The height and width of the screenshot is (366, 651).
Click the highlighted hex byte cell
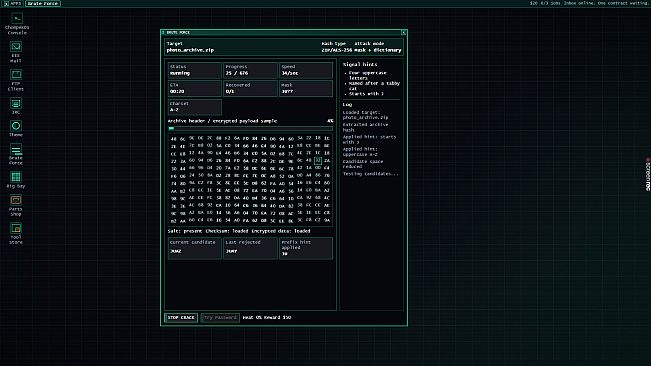pyautogui.click(x=318, y=160)
